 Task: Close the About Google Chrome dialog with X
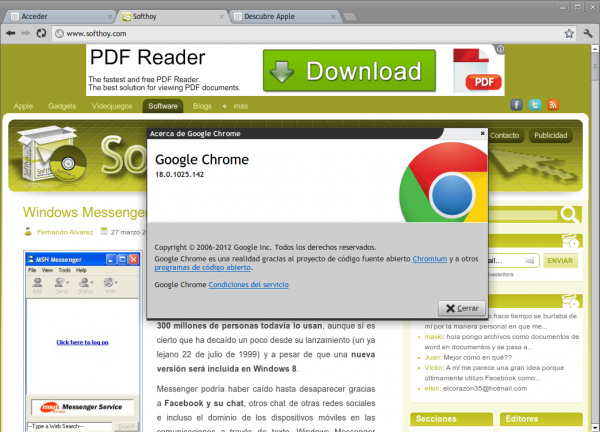tap(483, 133)
